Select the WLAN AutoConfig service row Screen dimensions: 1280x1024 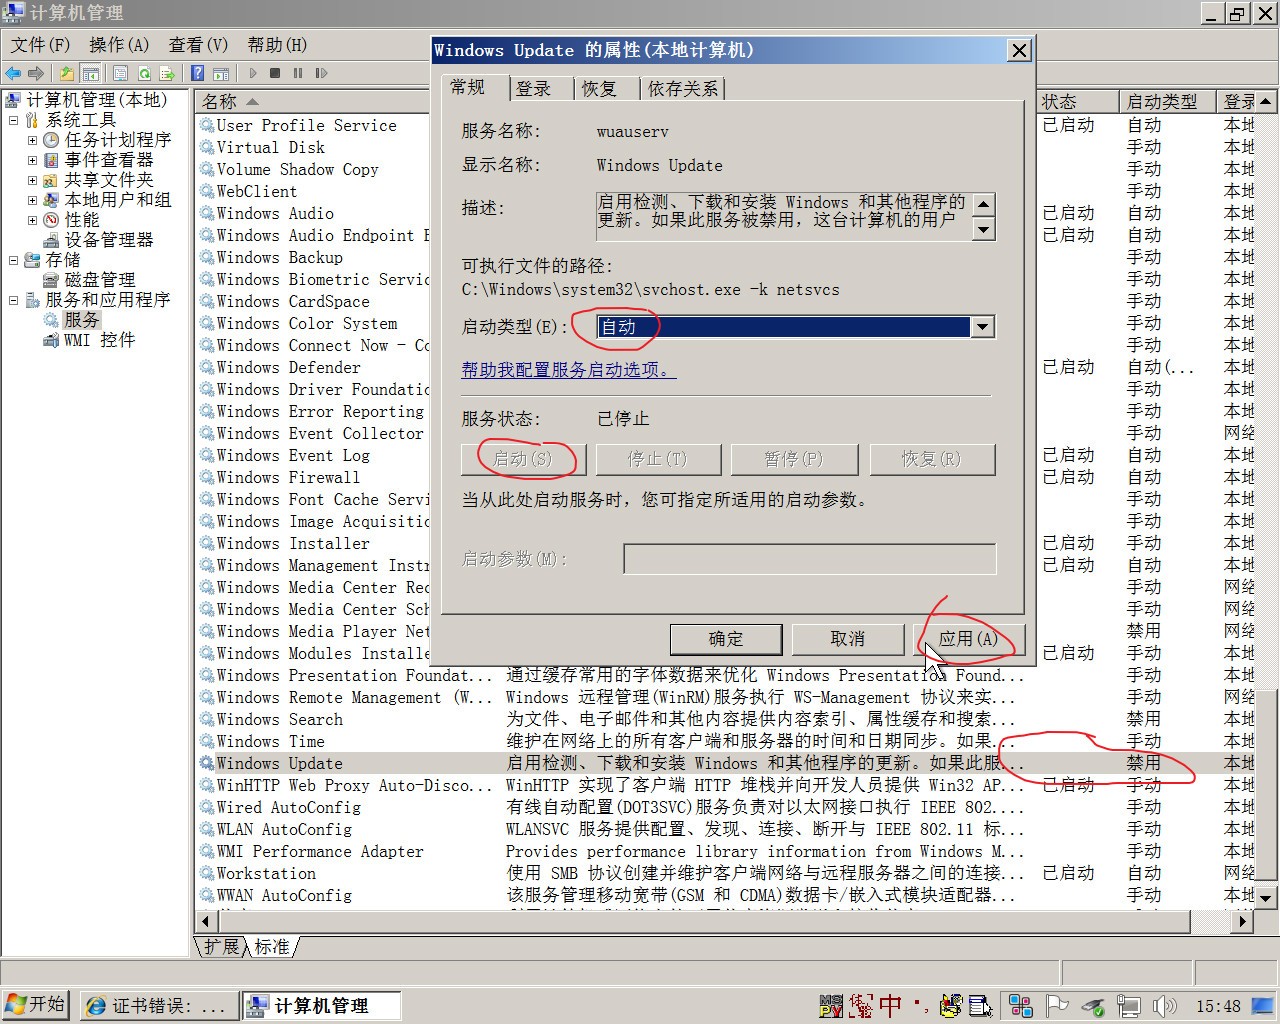[x=725, y=829]
